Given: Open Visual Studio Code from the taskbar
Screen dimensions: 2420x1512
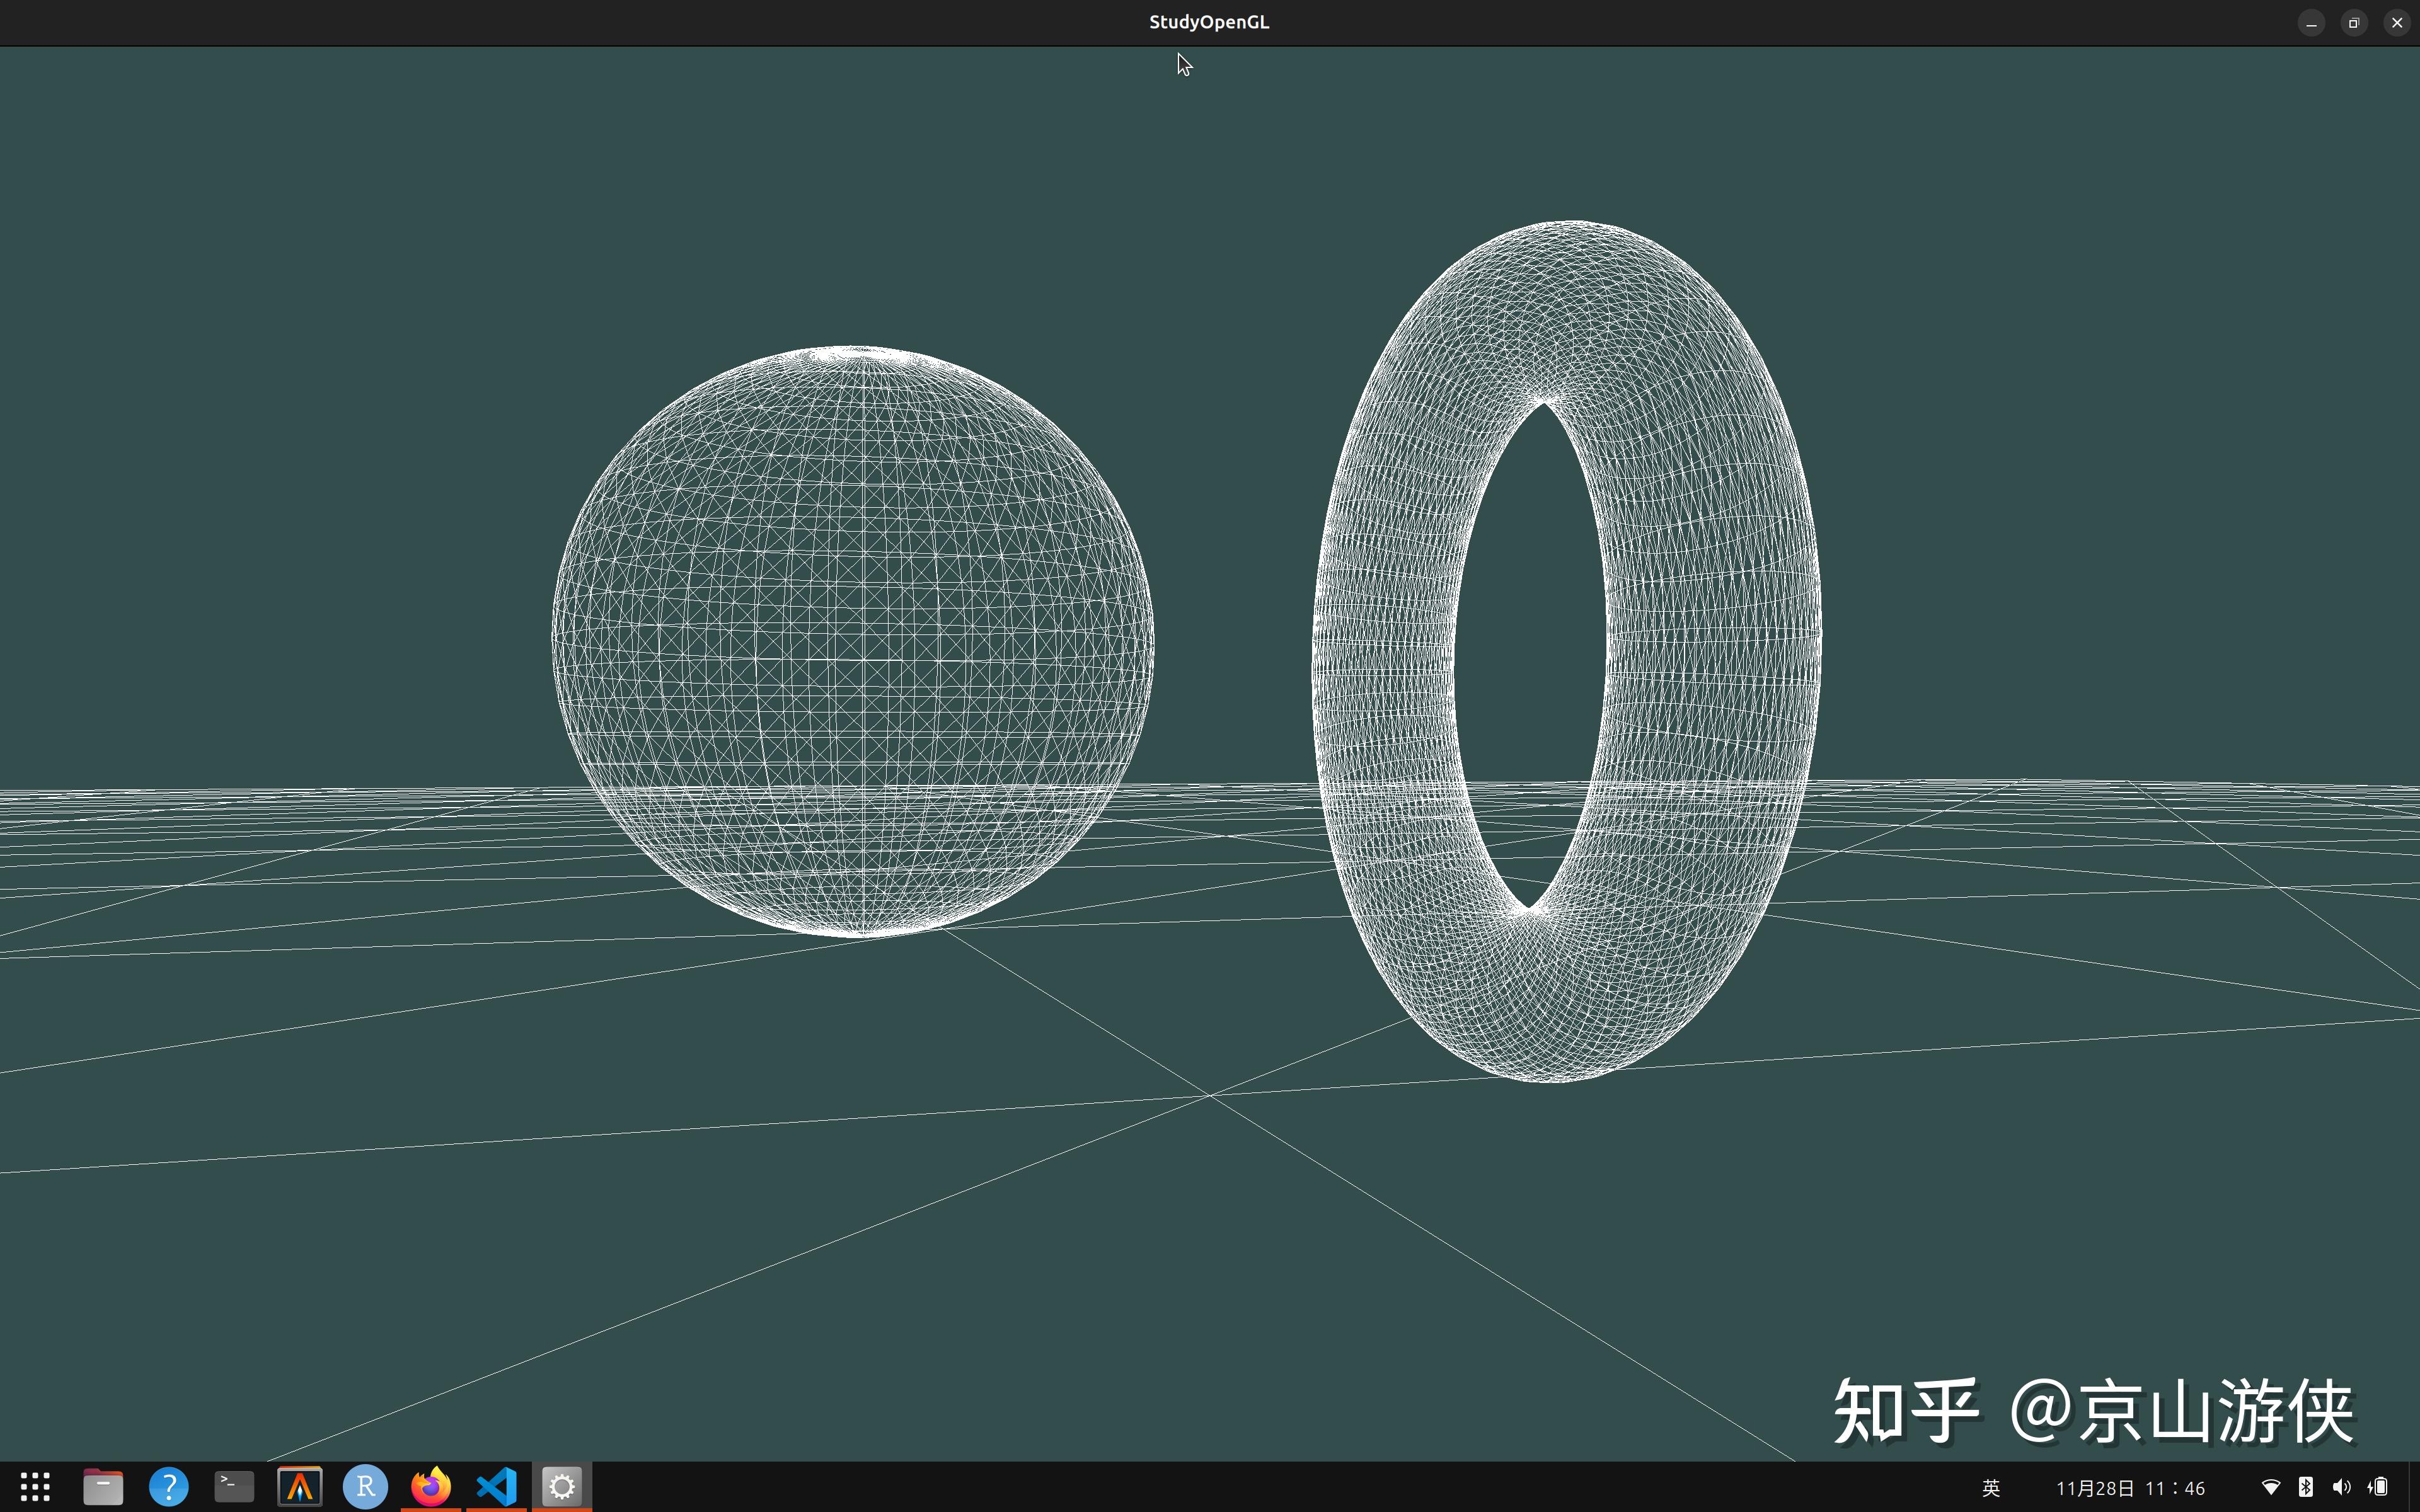Looking at the screenshot, I should pyautogui.click(x=495, y=1487).
